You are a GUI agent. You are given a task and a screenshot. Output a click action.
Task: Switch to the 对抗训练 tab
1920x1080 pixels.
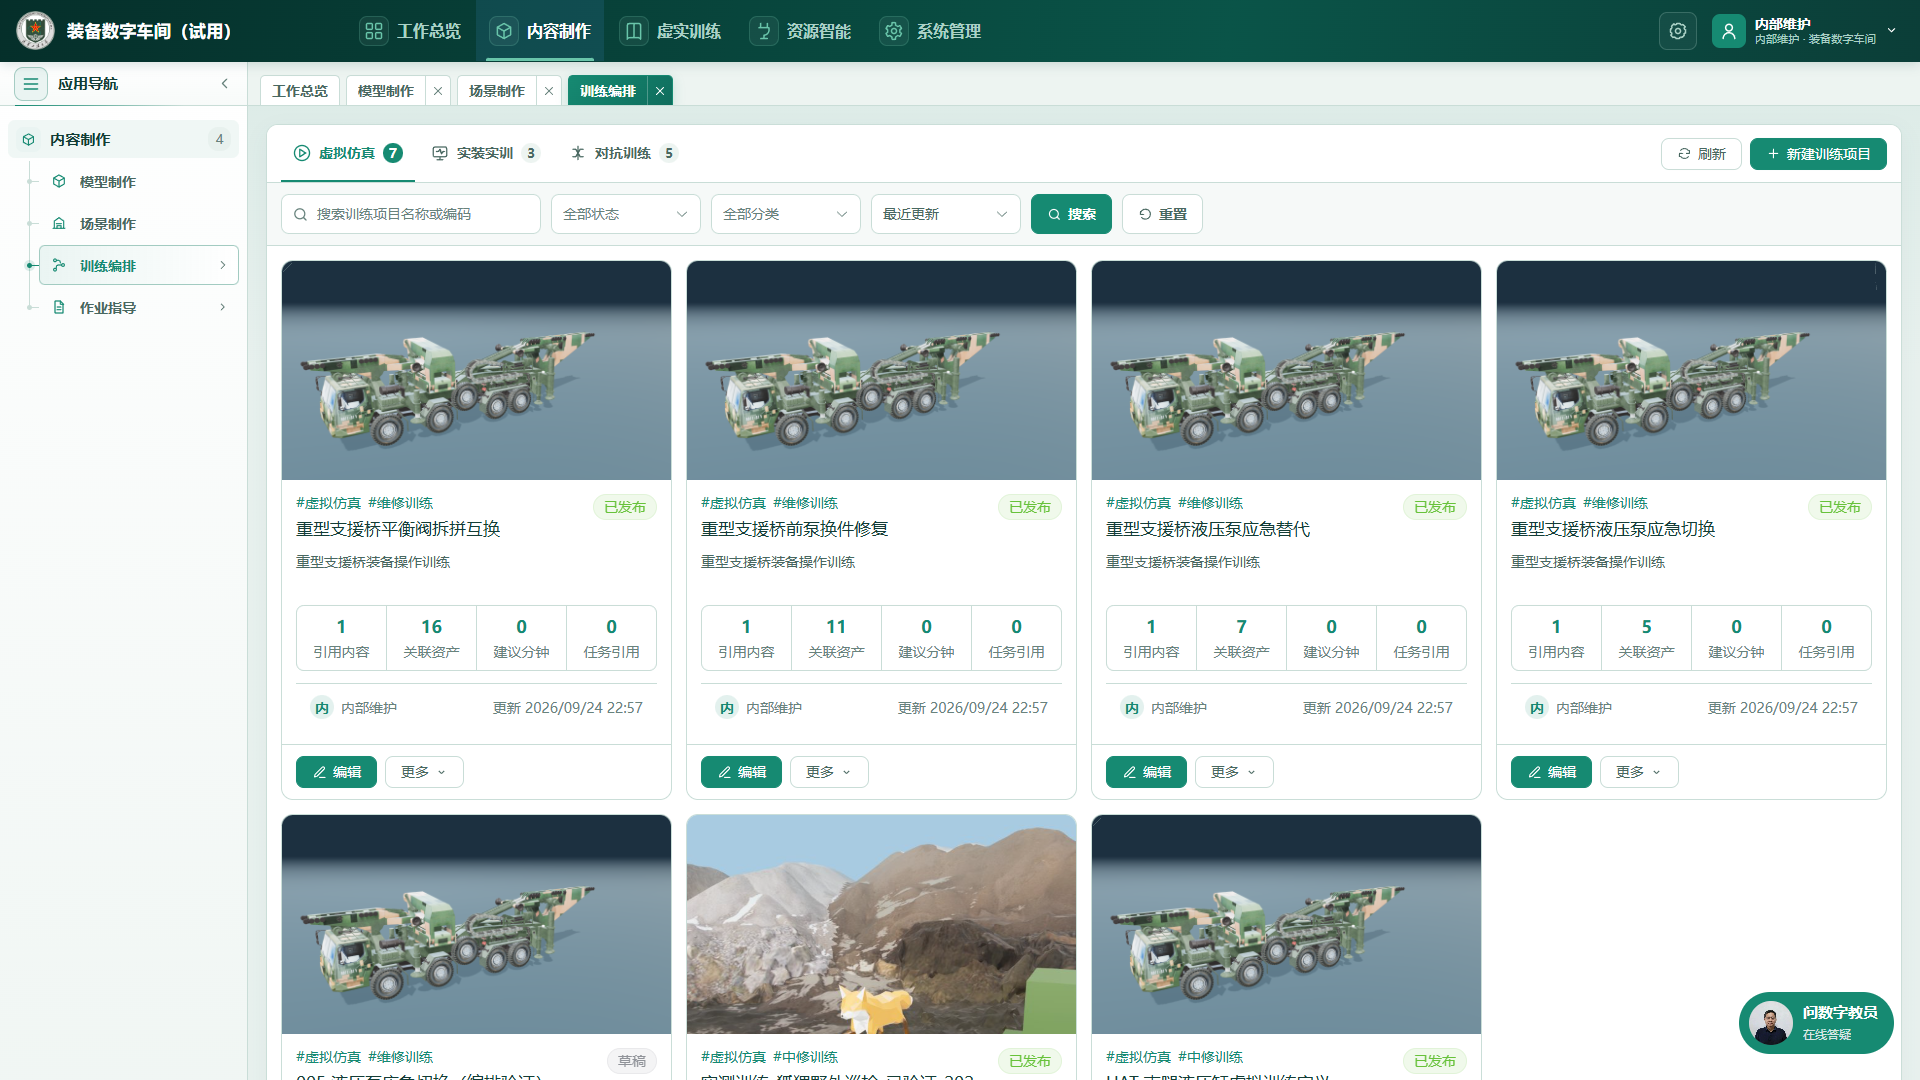(623, 153)
